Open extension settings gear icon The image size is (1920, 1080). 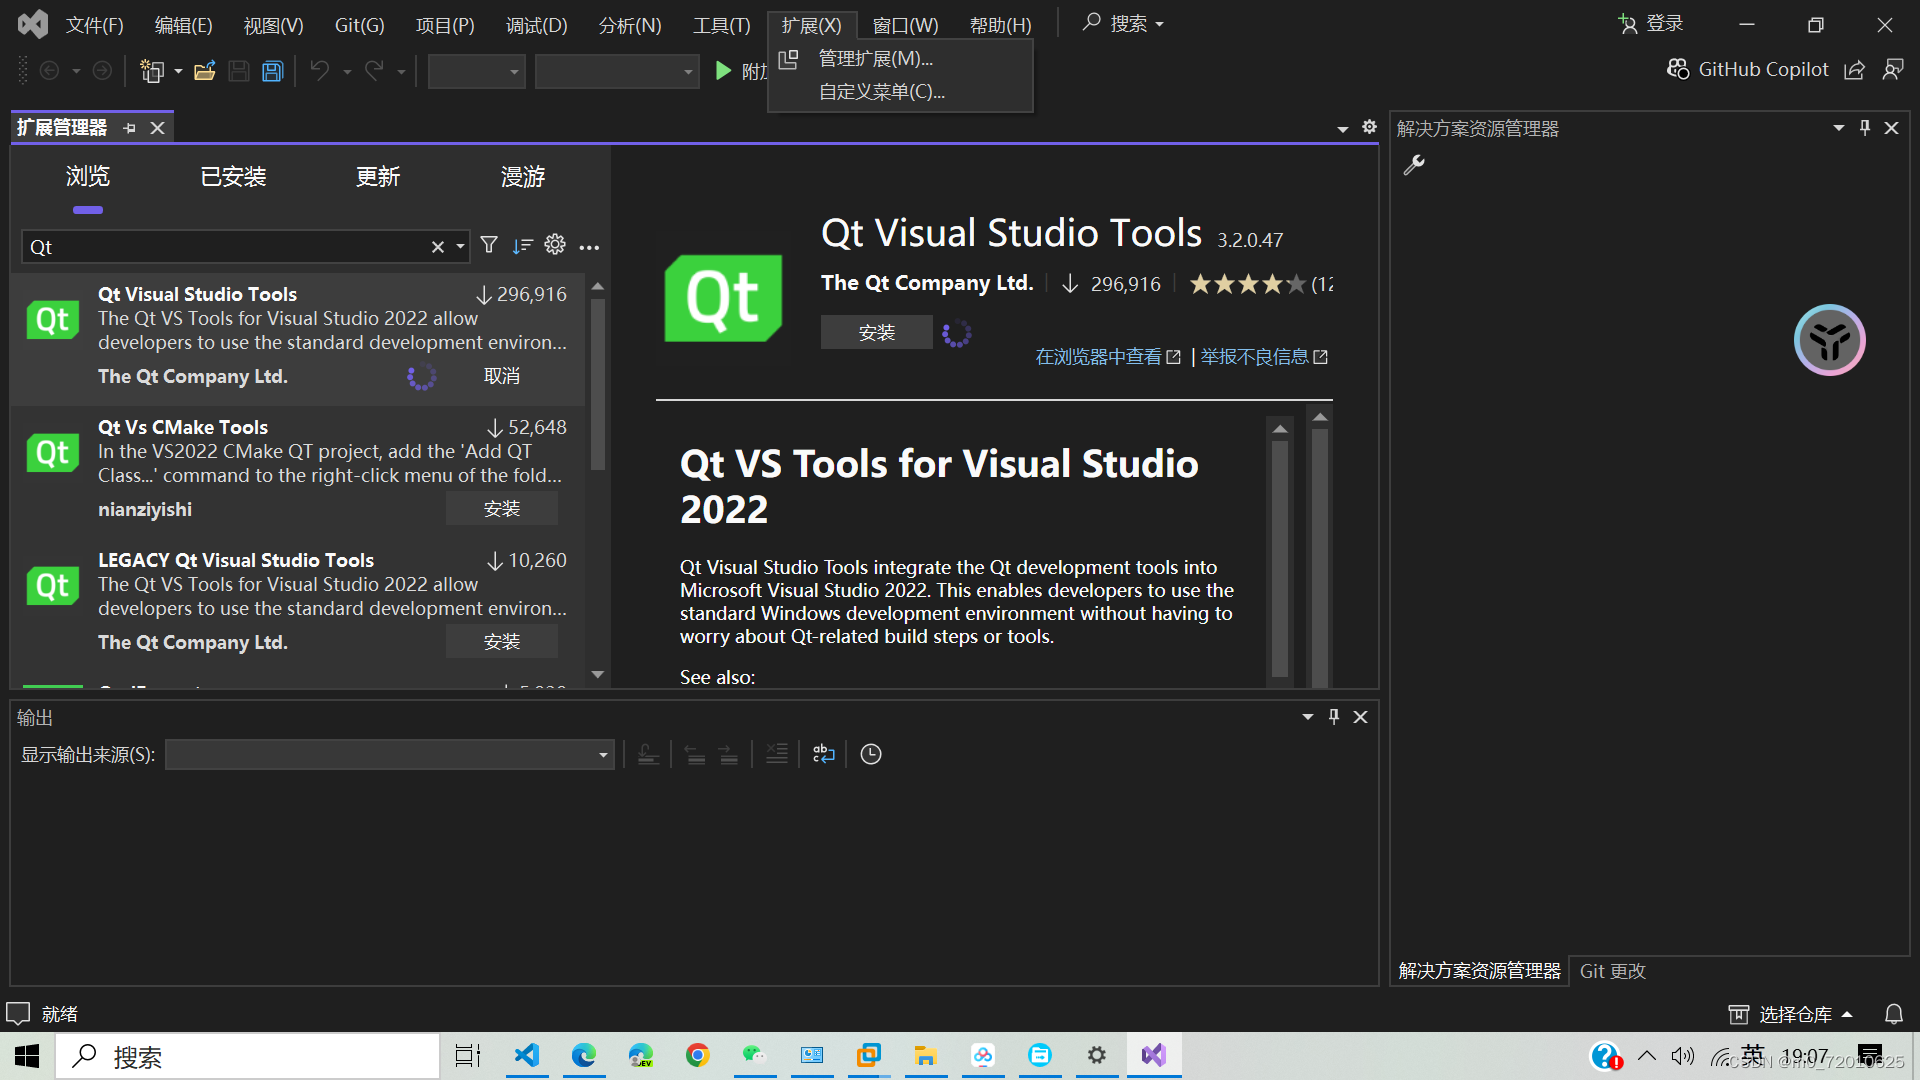coord(555,245)
